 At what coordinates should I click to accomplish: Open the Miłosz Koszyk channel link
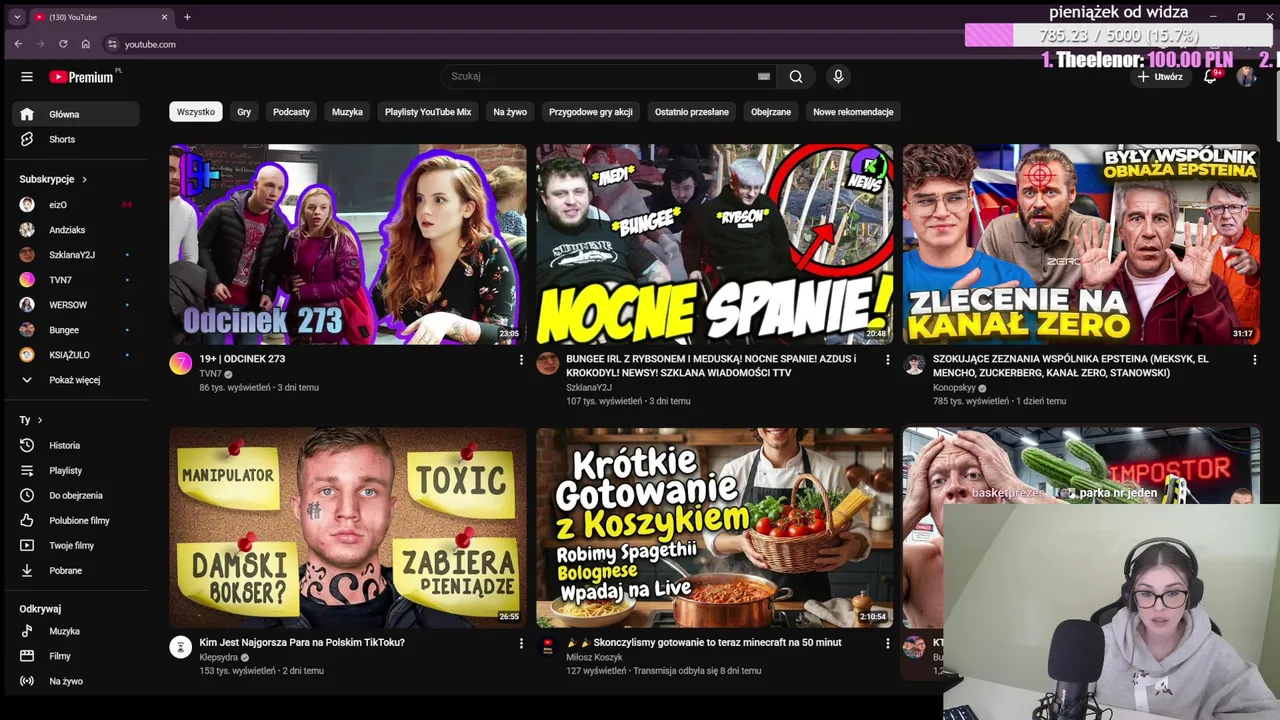coord(594,657)
